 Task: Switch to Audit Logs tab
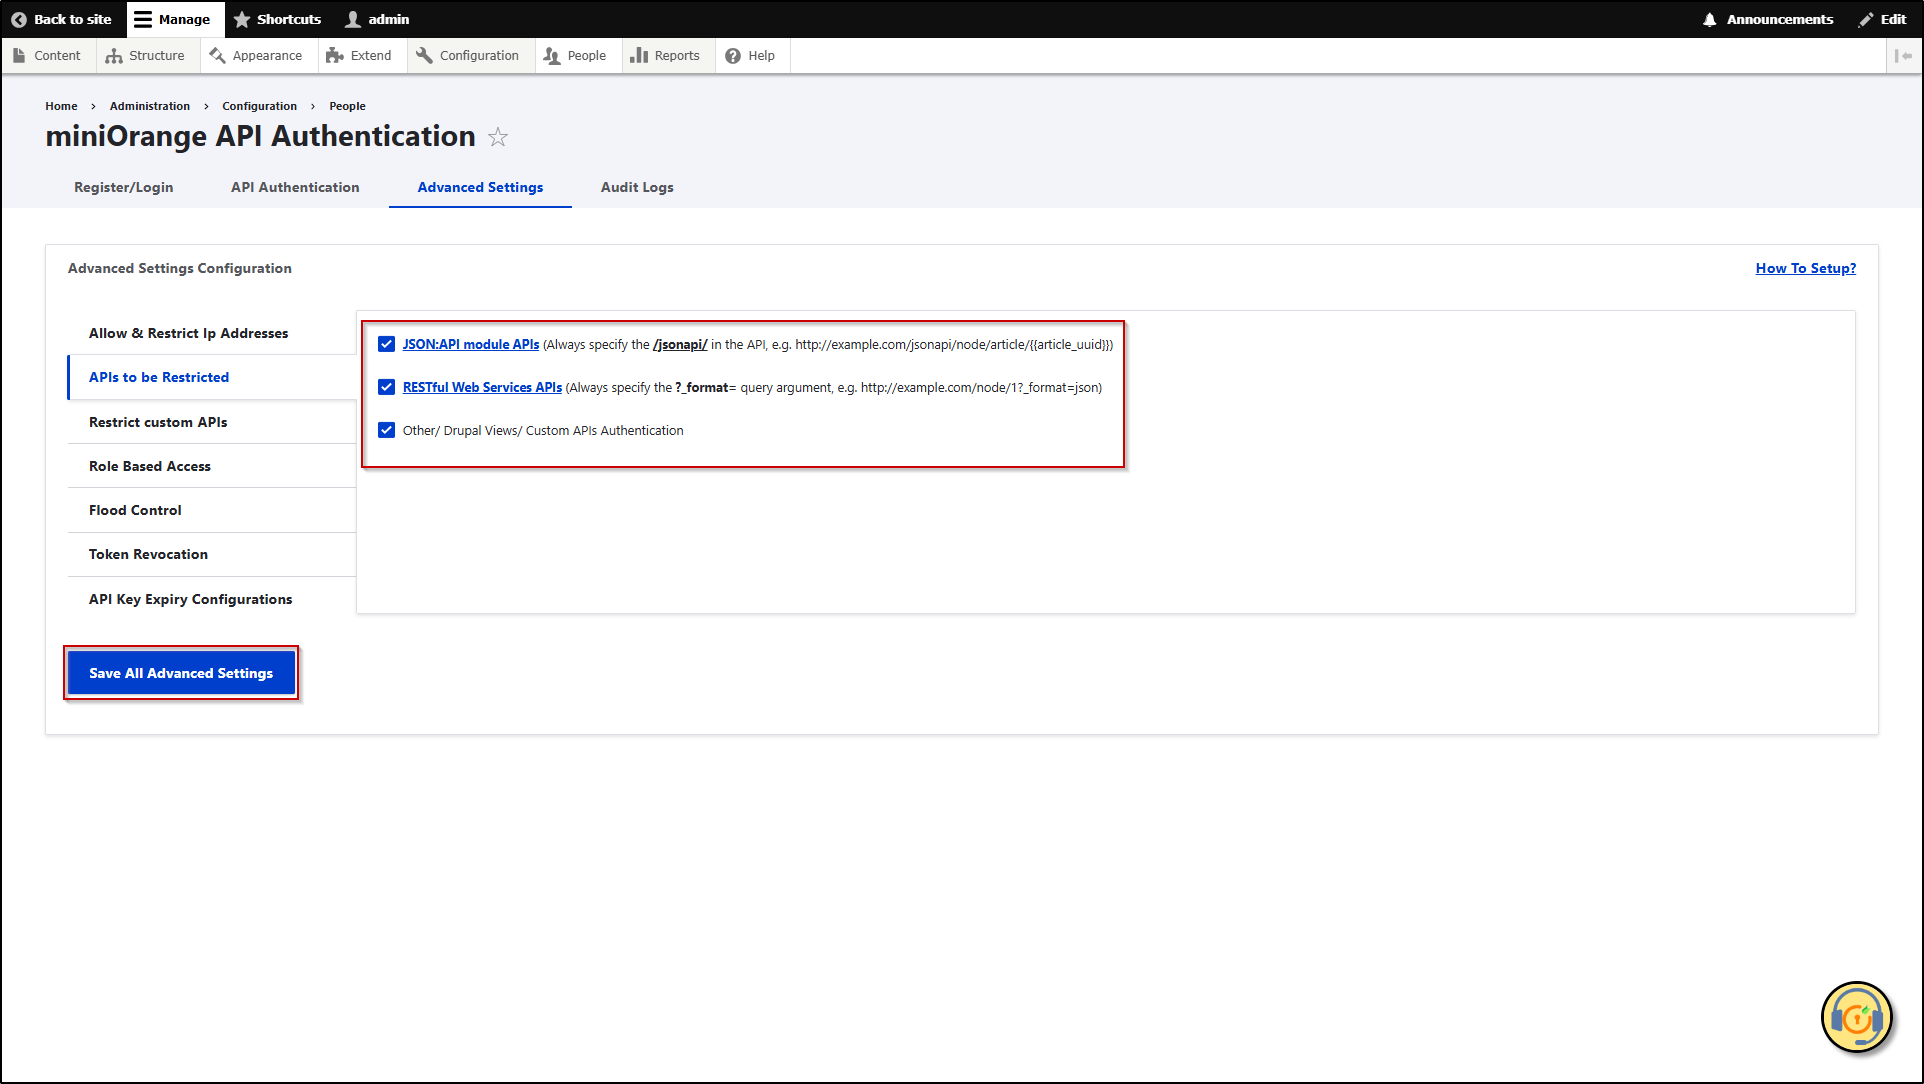(637, 187)
